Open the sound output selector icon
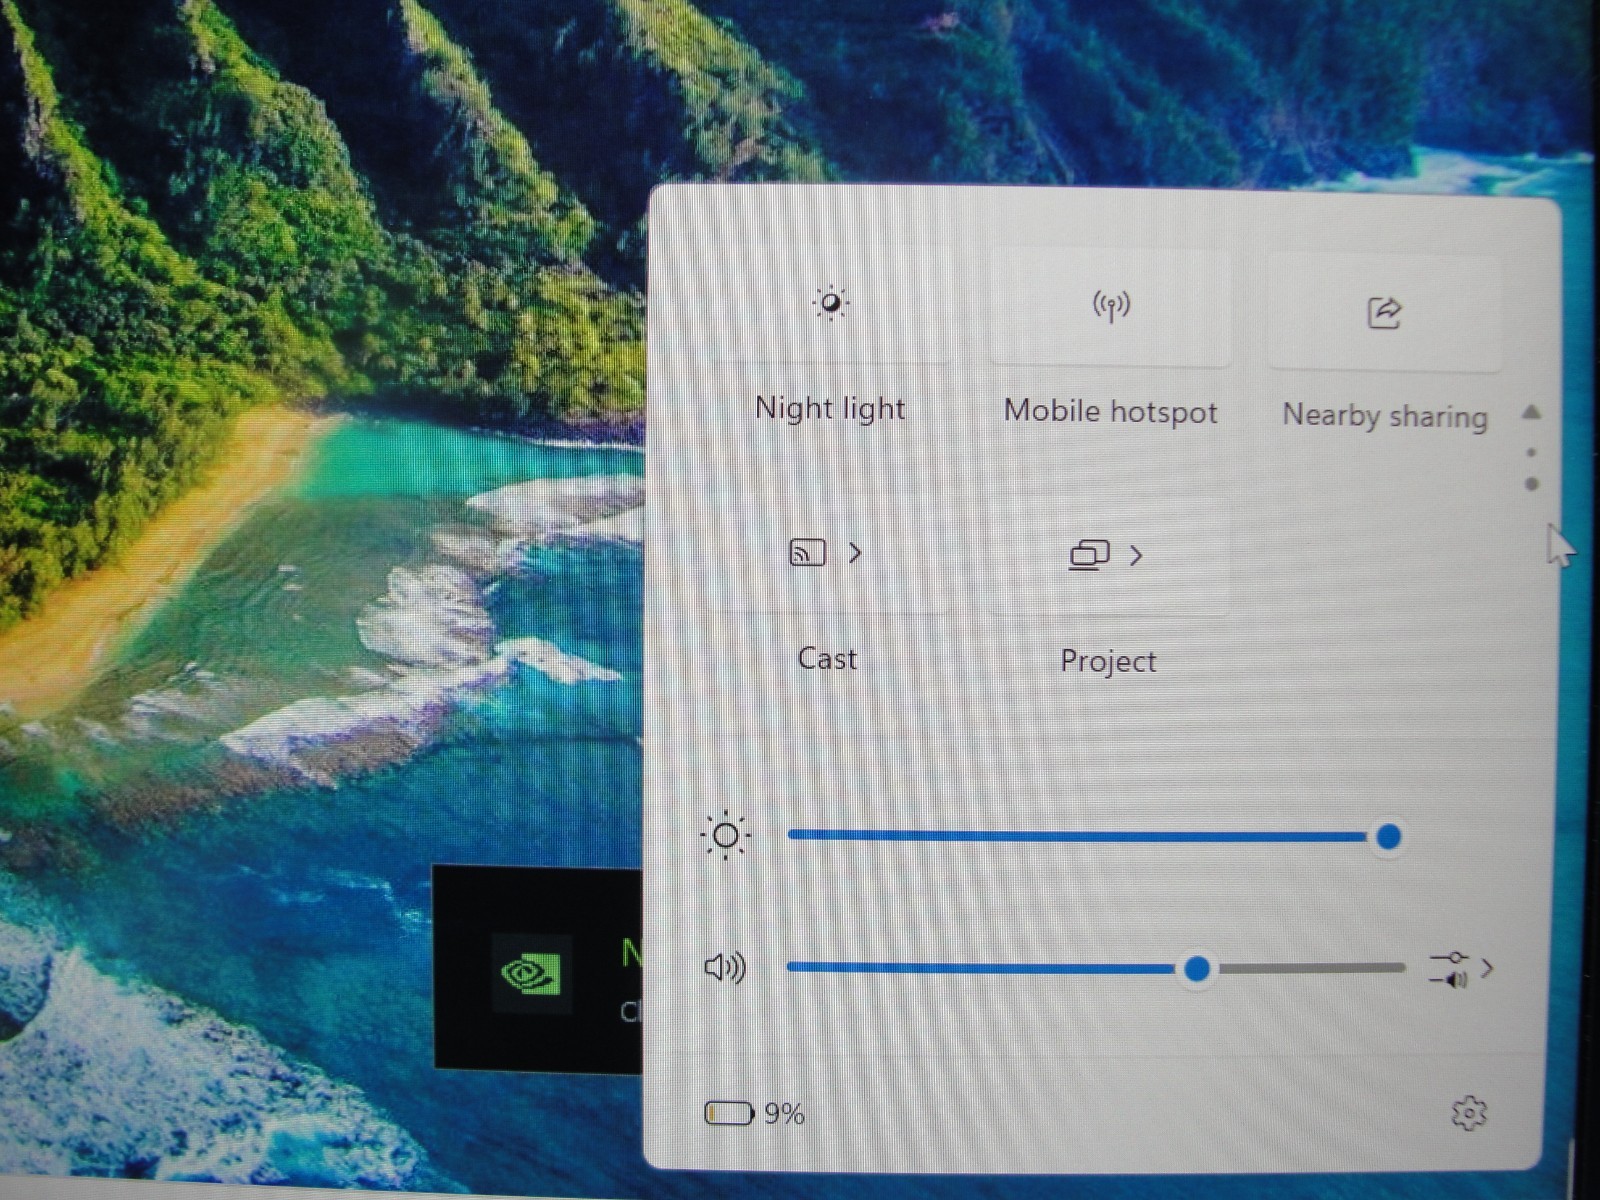 click(x=1450, y=969)
